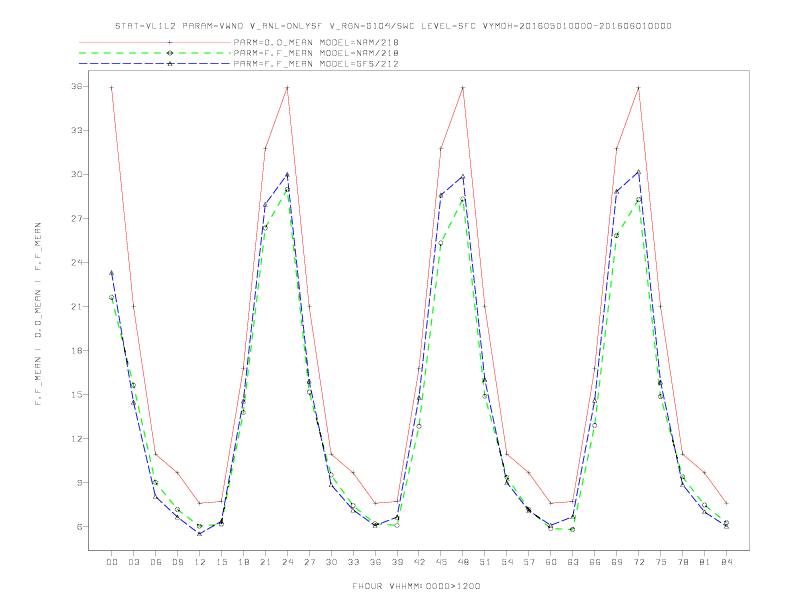The image size is (792, 612).
Task: Click x-axis tick label 57
Action: pos(529,562)
